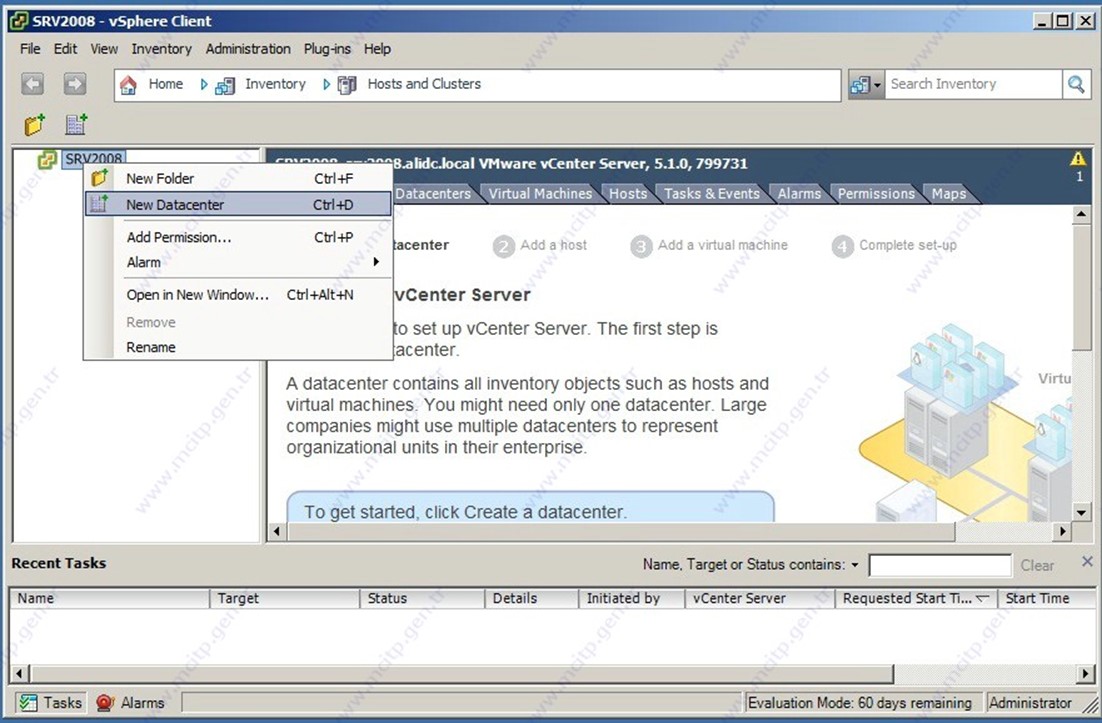
Task: Switch to the Tasks & Events tab
Action: coord(712,193)
